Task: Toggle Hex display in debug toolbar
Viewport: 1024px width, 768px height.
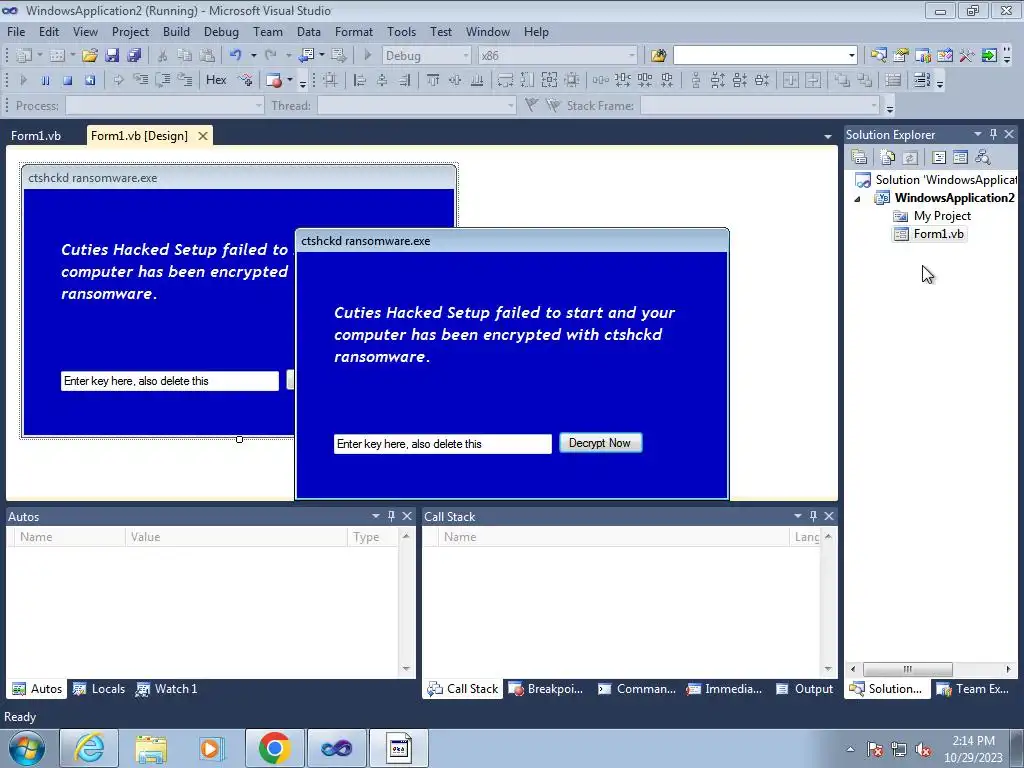Action: (x=216, y=80)
